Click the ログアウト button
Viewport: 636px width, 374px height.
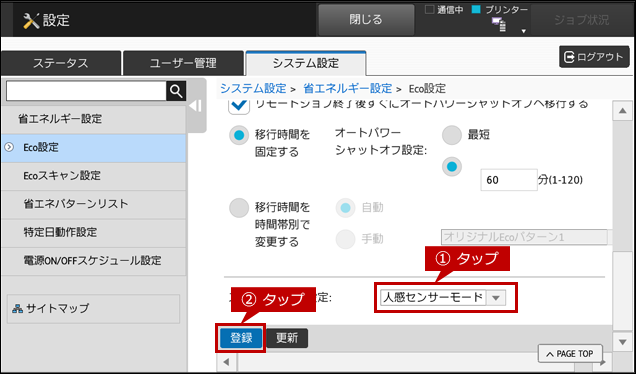click(x=594, y=57)
